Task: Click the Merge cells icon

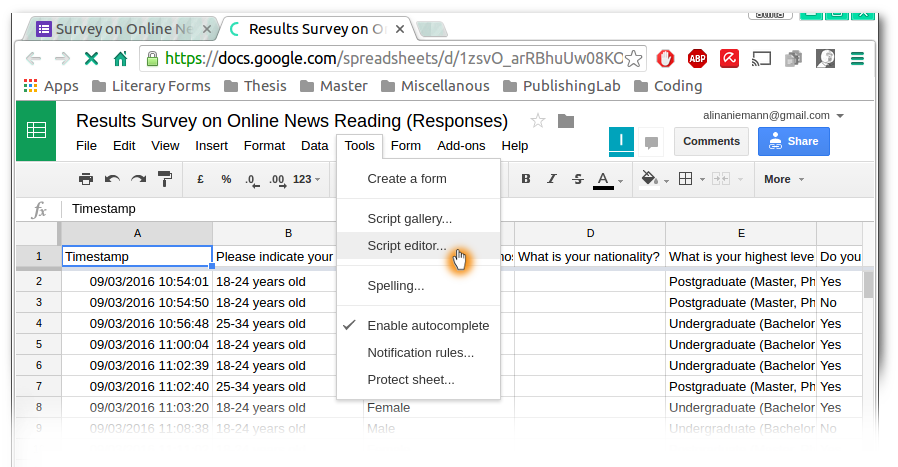Action: pos(720,179)
